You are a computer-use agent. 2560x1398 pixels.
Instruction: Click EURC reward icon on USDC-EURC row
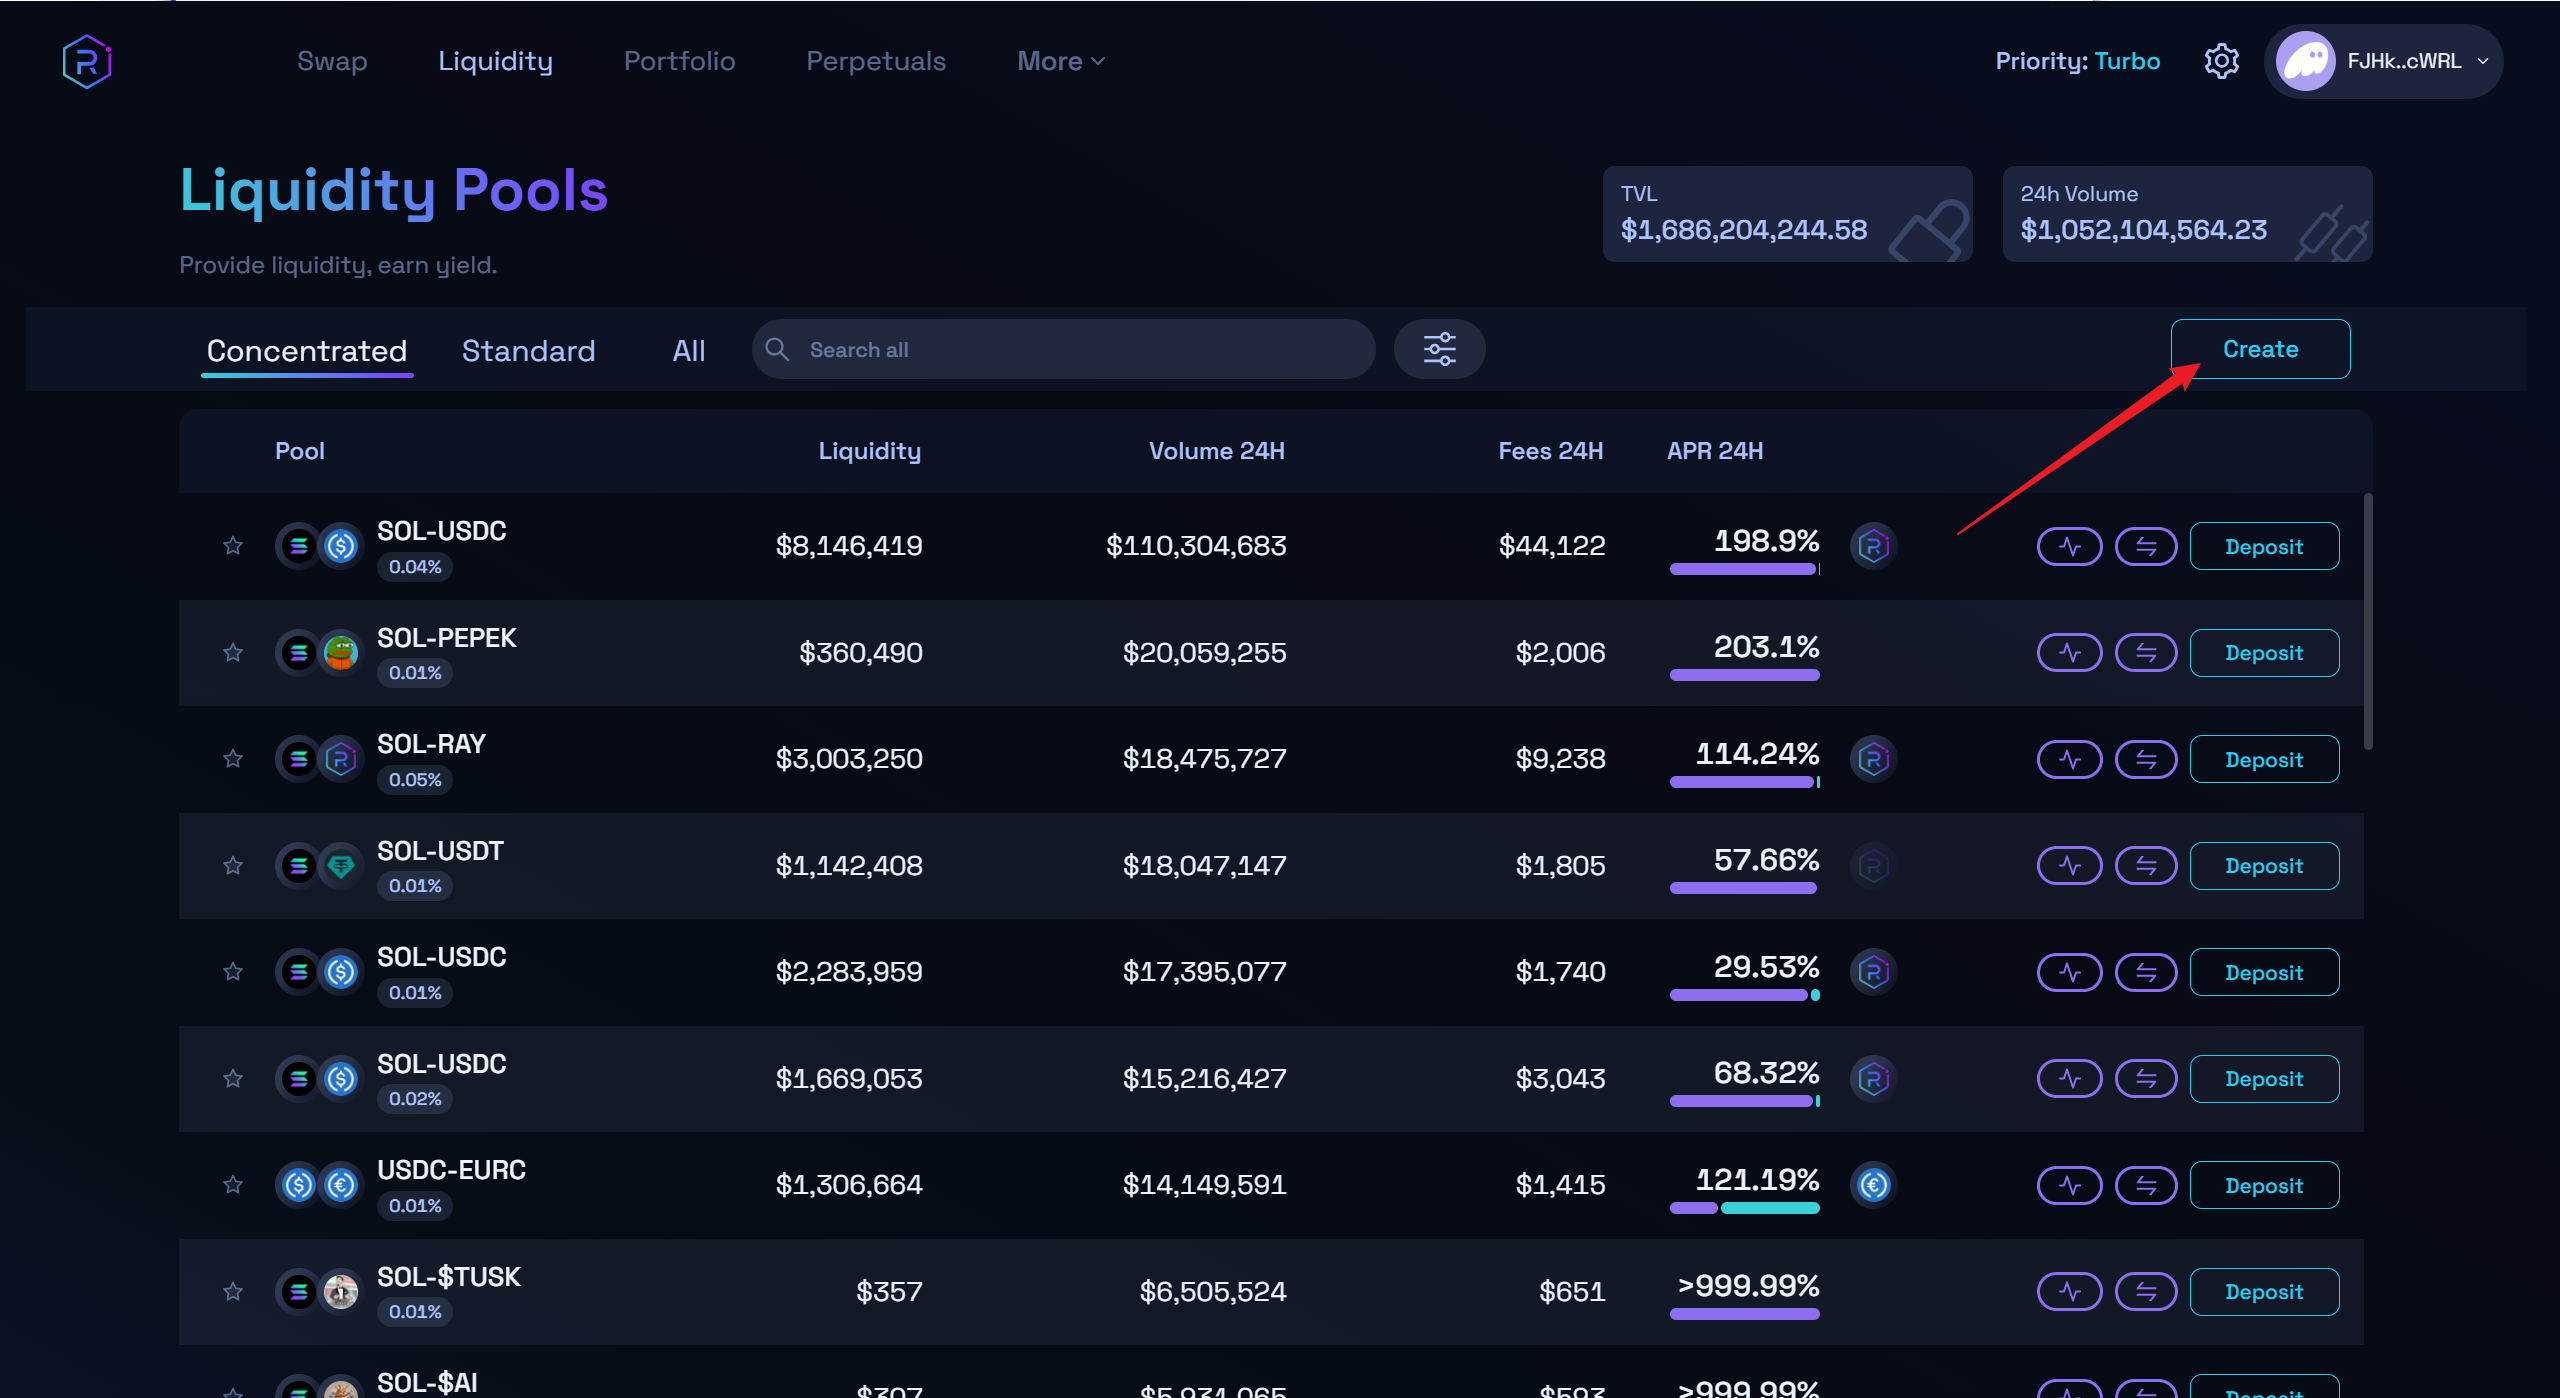pos(1873,1185)
